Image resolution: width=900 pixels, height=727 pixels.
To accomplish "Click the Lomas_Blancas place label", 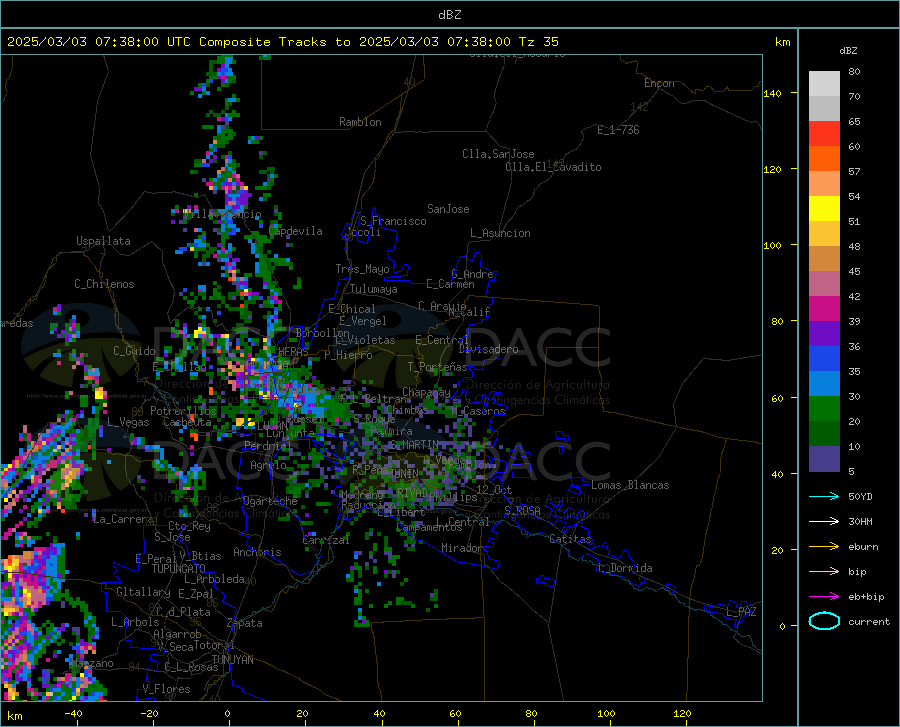I will 630,485.
